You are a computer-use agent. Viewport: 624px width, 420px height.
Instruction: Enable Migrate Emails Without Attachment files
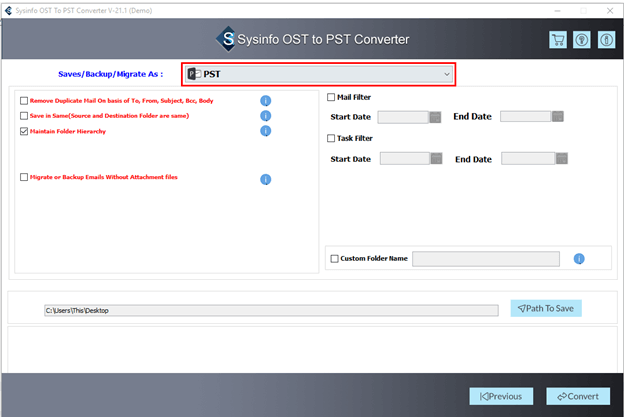pyautogui.click(x=24, y=177)
